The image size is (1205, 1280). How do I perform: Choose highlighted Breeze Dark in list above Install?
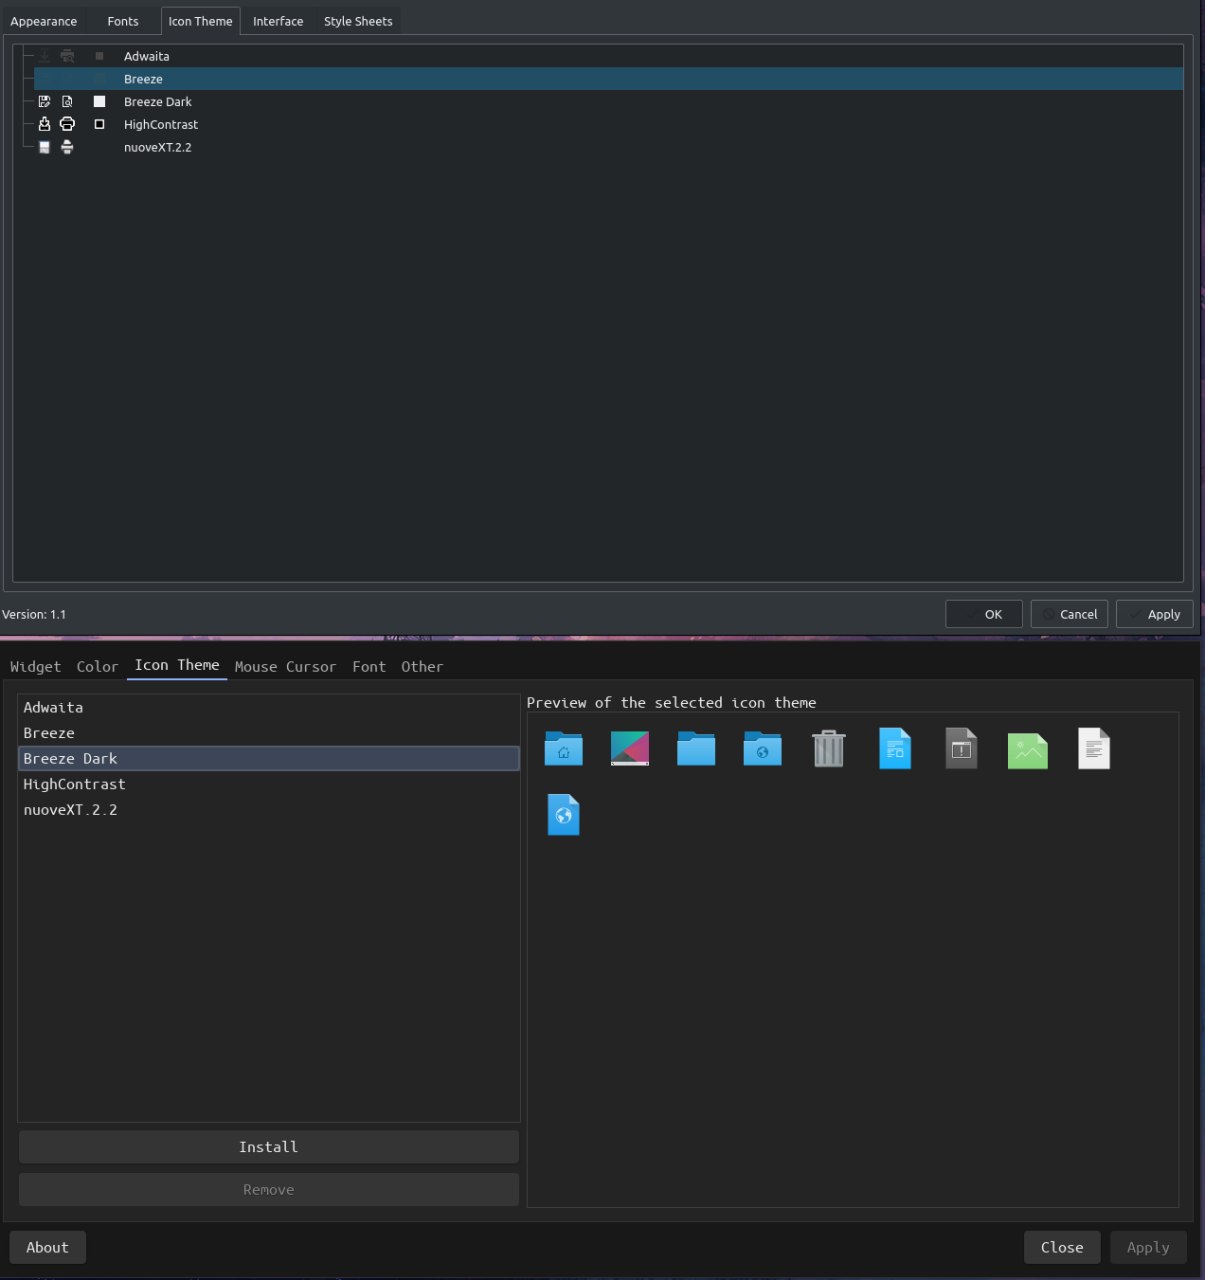(269, 759)
